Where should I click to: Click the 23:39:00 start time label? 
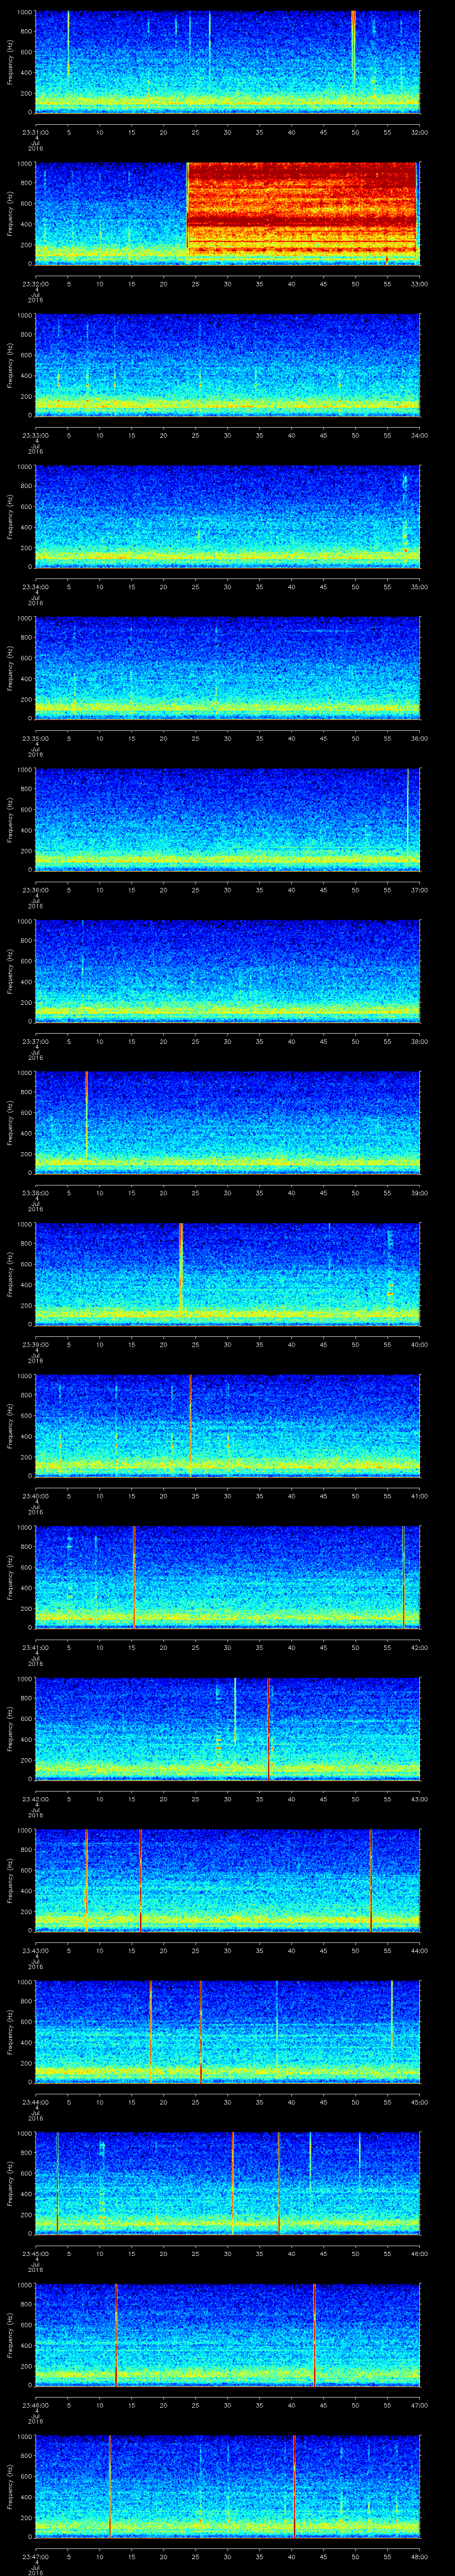click(x=35, y=1344)
